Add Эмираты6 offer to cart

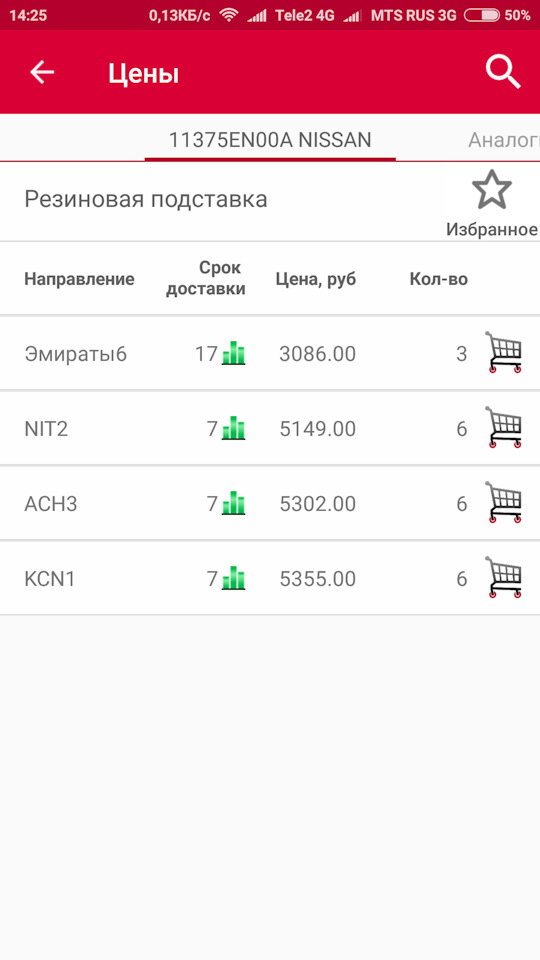click(x=503, y=352)
